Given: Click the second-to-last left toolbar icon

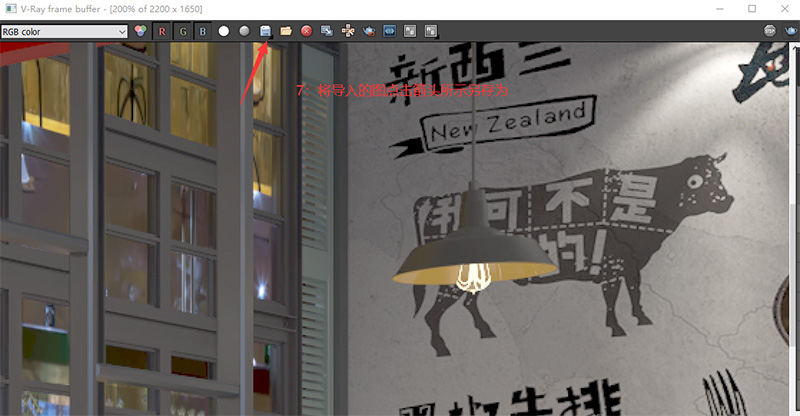Looking at the screenshot, I should (410, 31).
